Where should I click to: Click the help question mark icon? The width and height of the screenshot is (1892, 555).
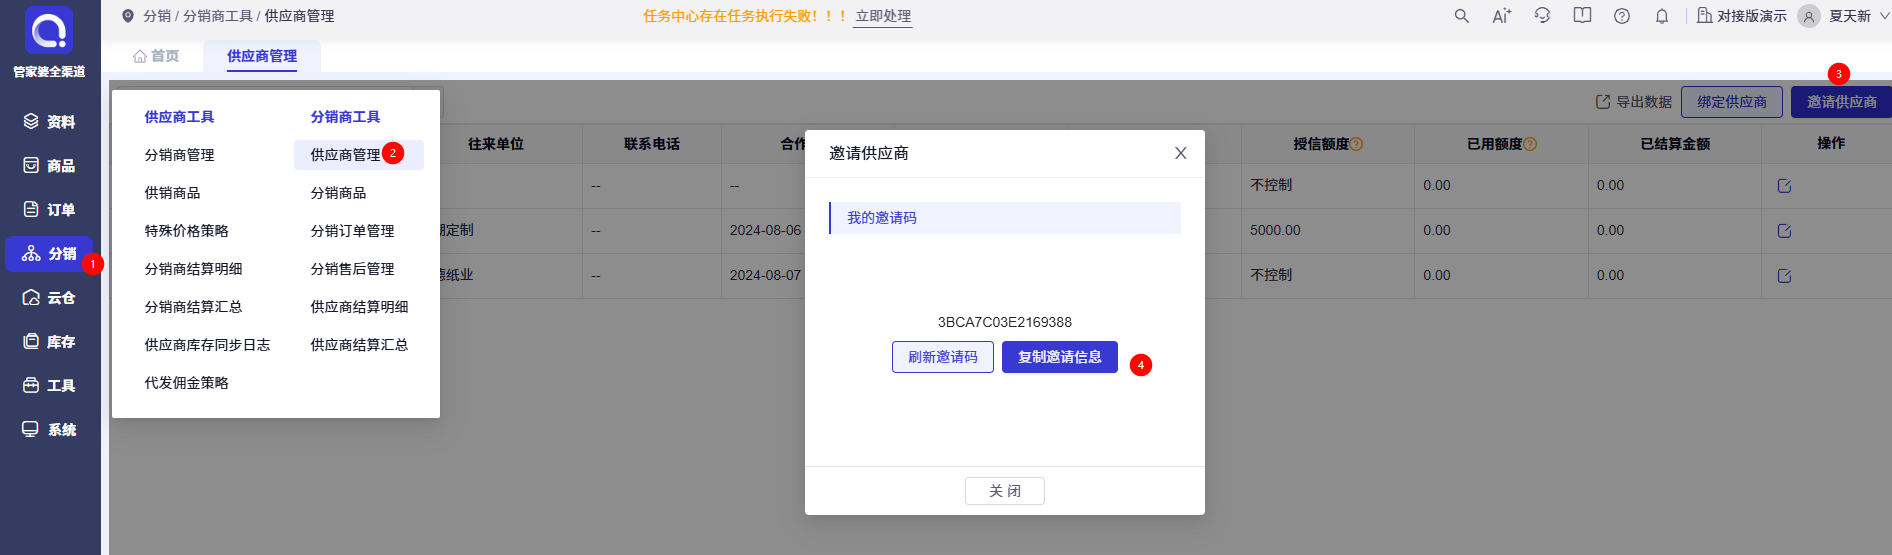[1622, 16]
